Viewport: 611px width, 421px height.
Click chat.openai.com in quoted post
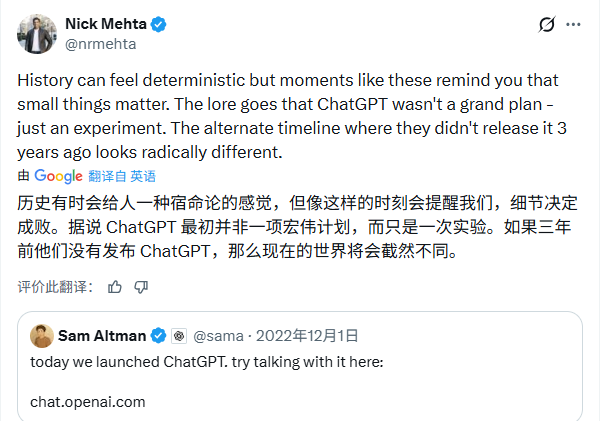[x=88, y=402]
